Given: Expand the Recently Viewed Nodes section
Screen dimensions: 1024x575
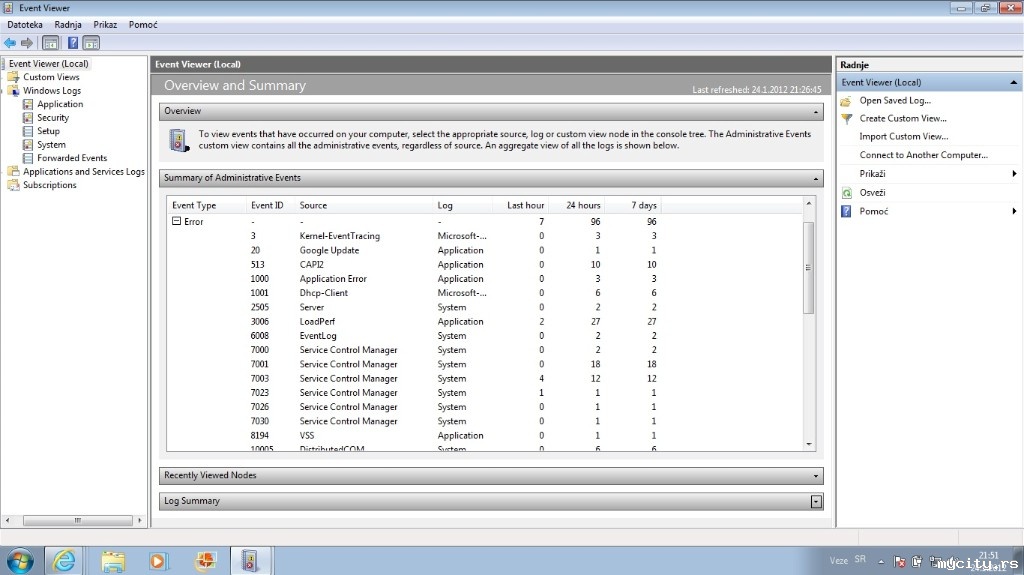Looking at the screenshot, I should point(816,476).
